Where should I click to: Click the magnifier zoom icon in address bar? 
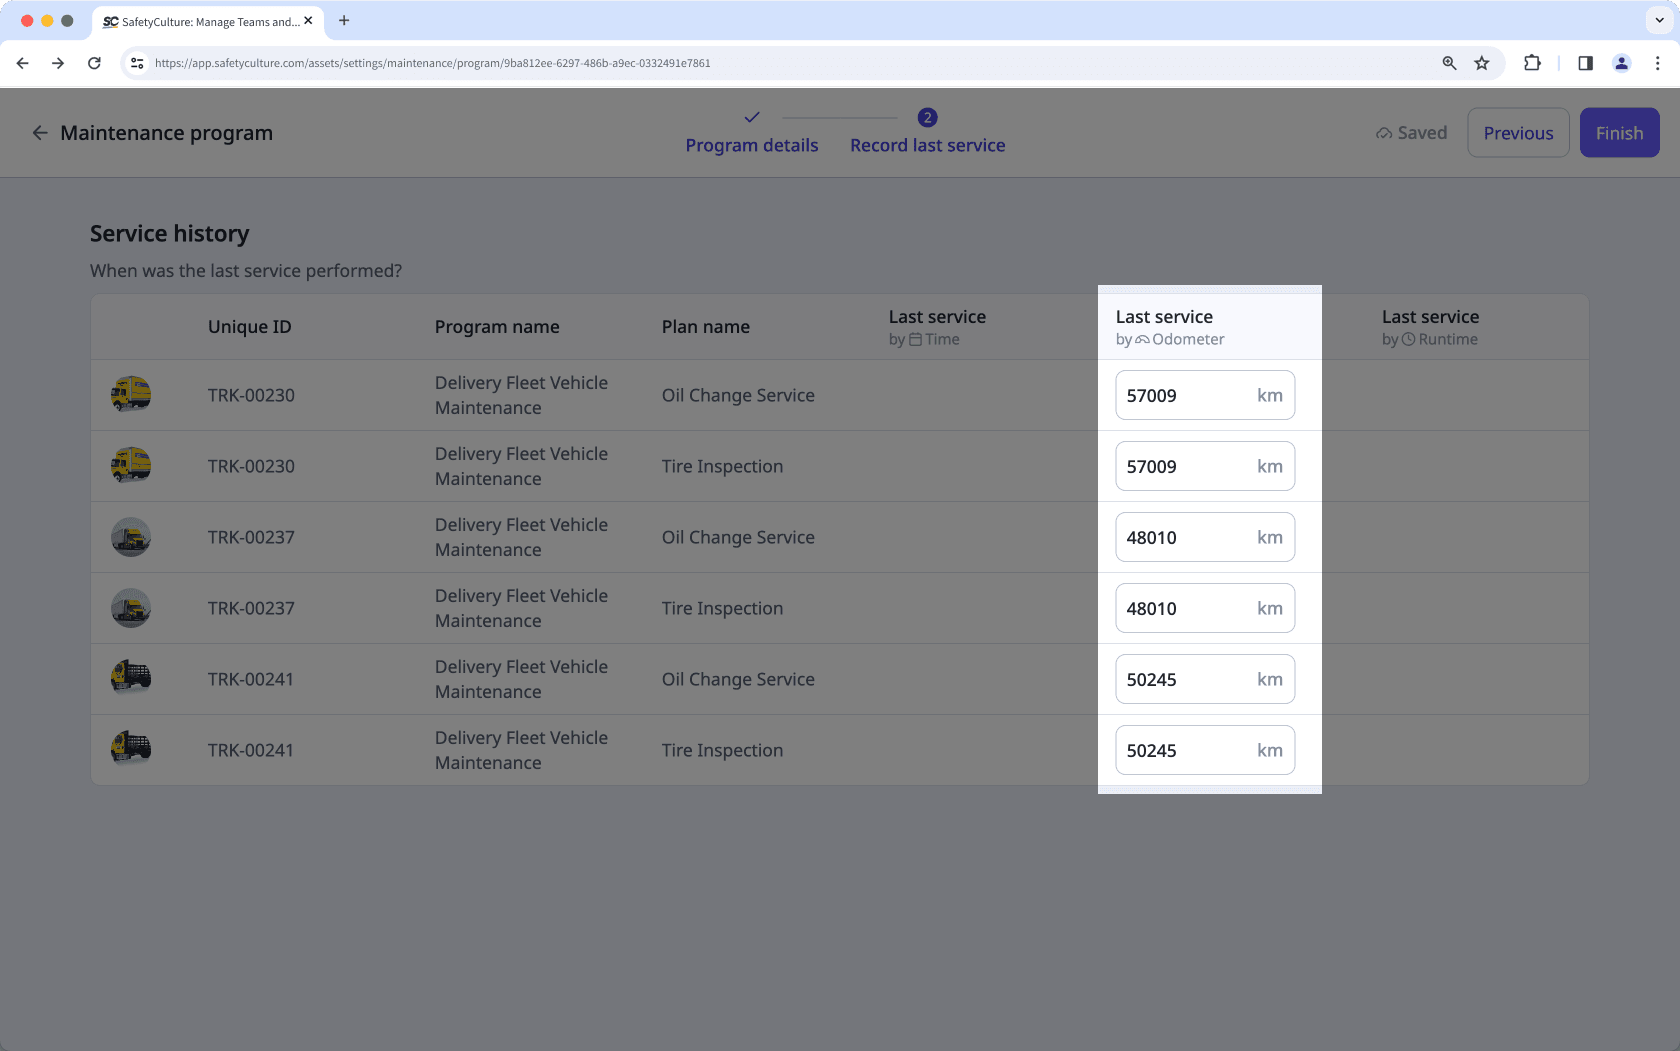coord(1449,63)
